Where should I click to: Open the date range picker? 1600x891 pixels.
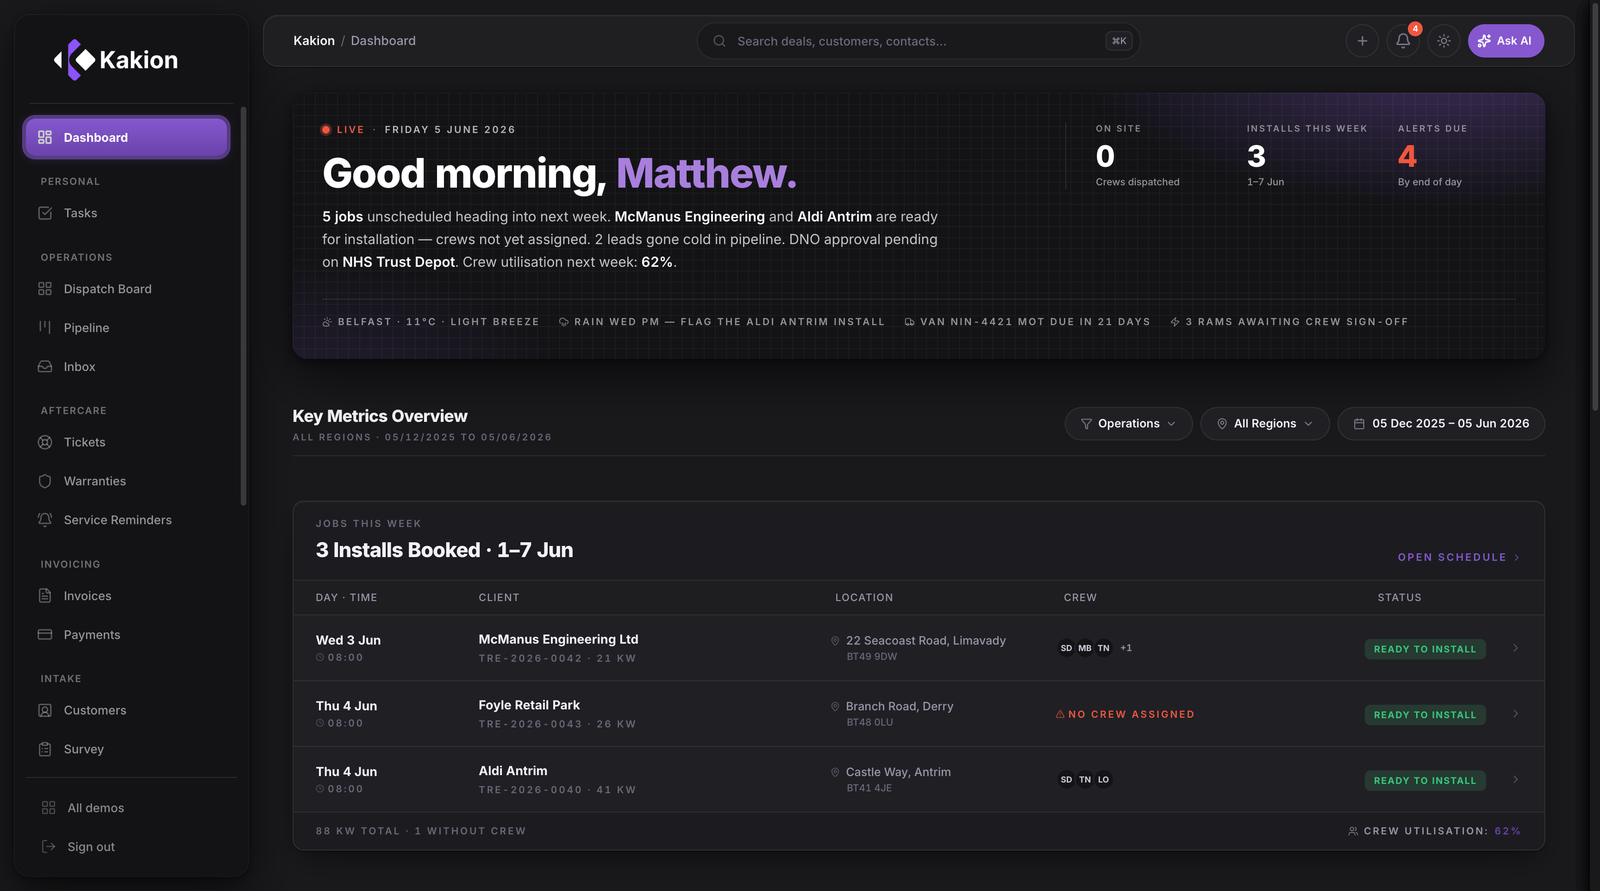tap(1441, 424)
